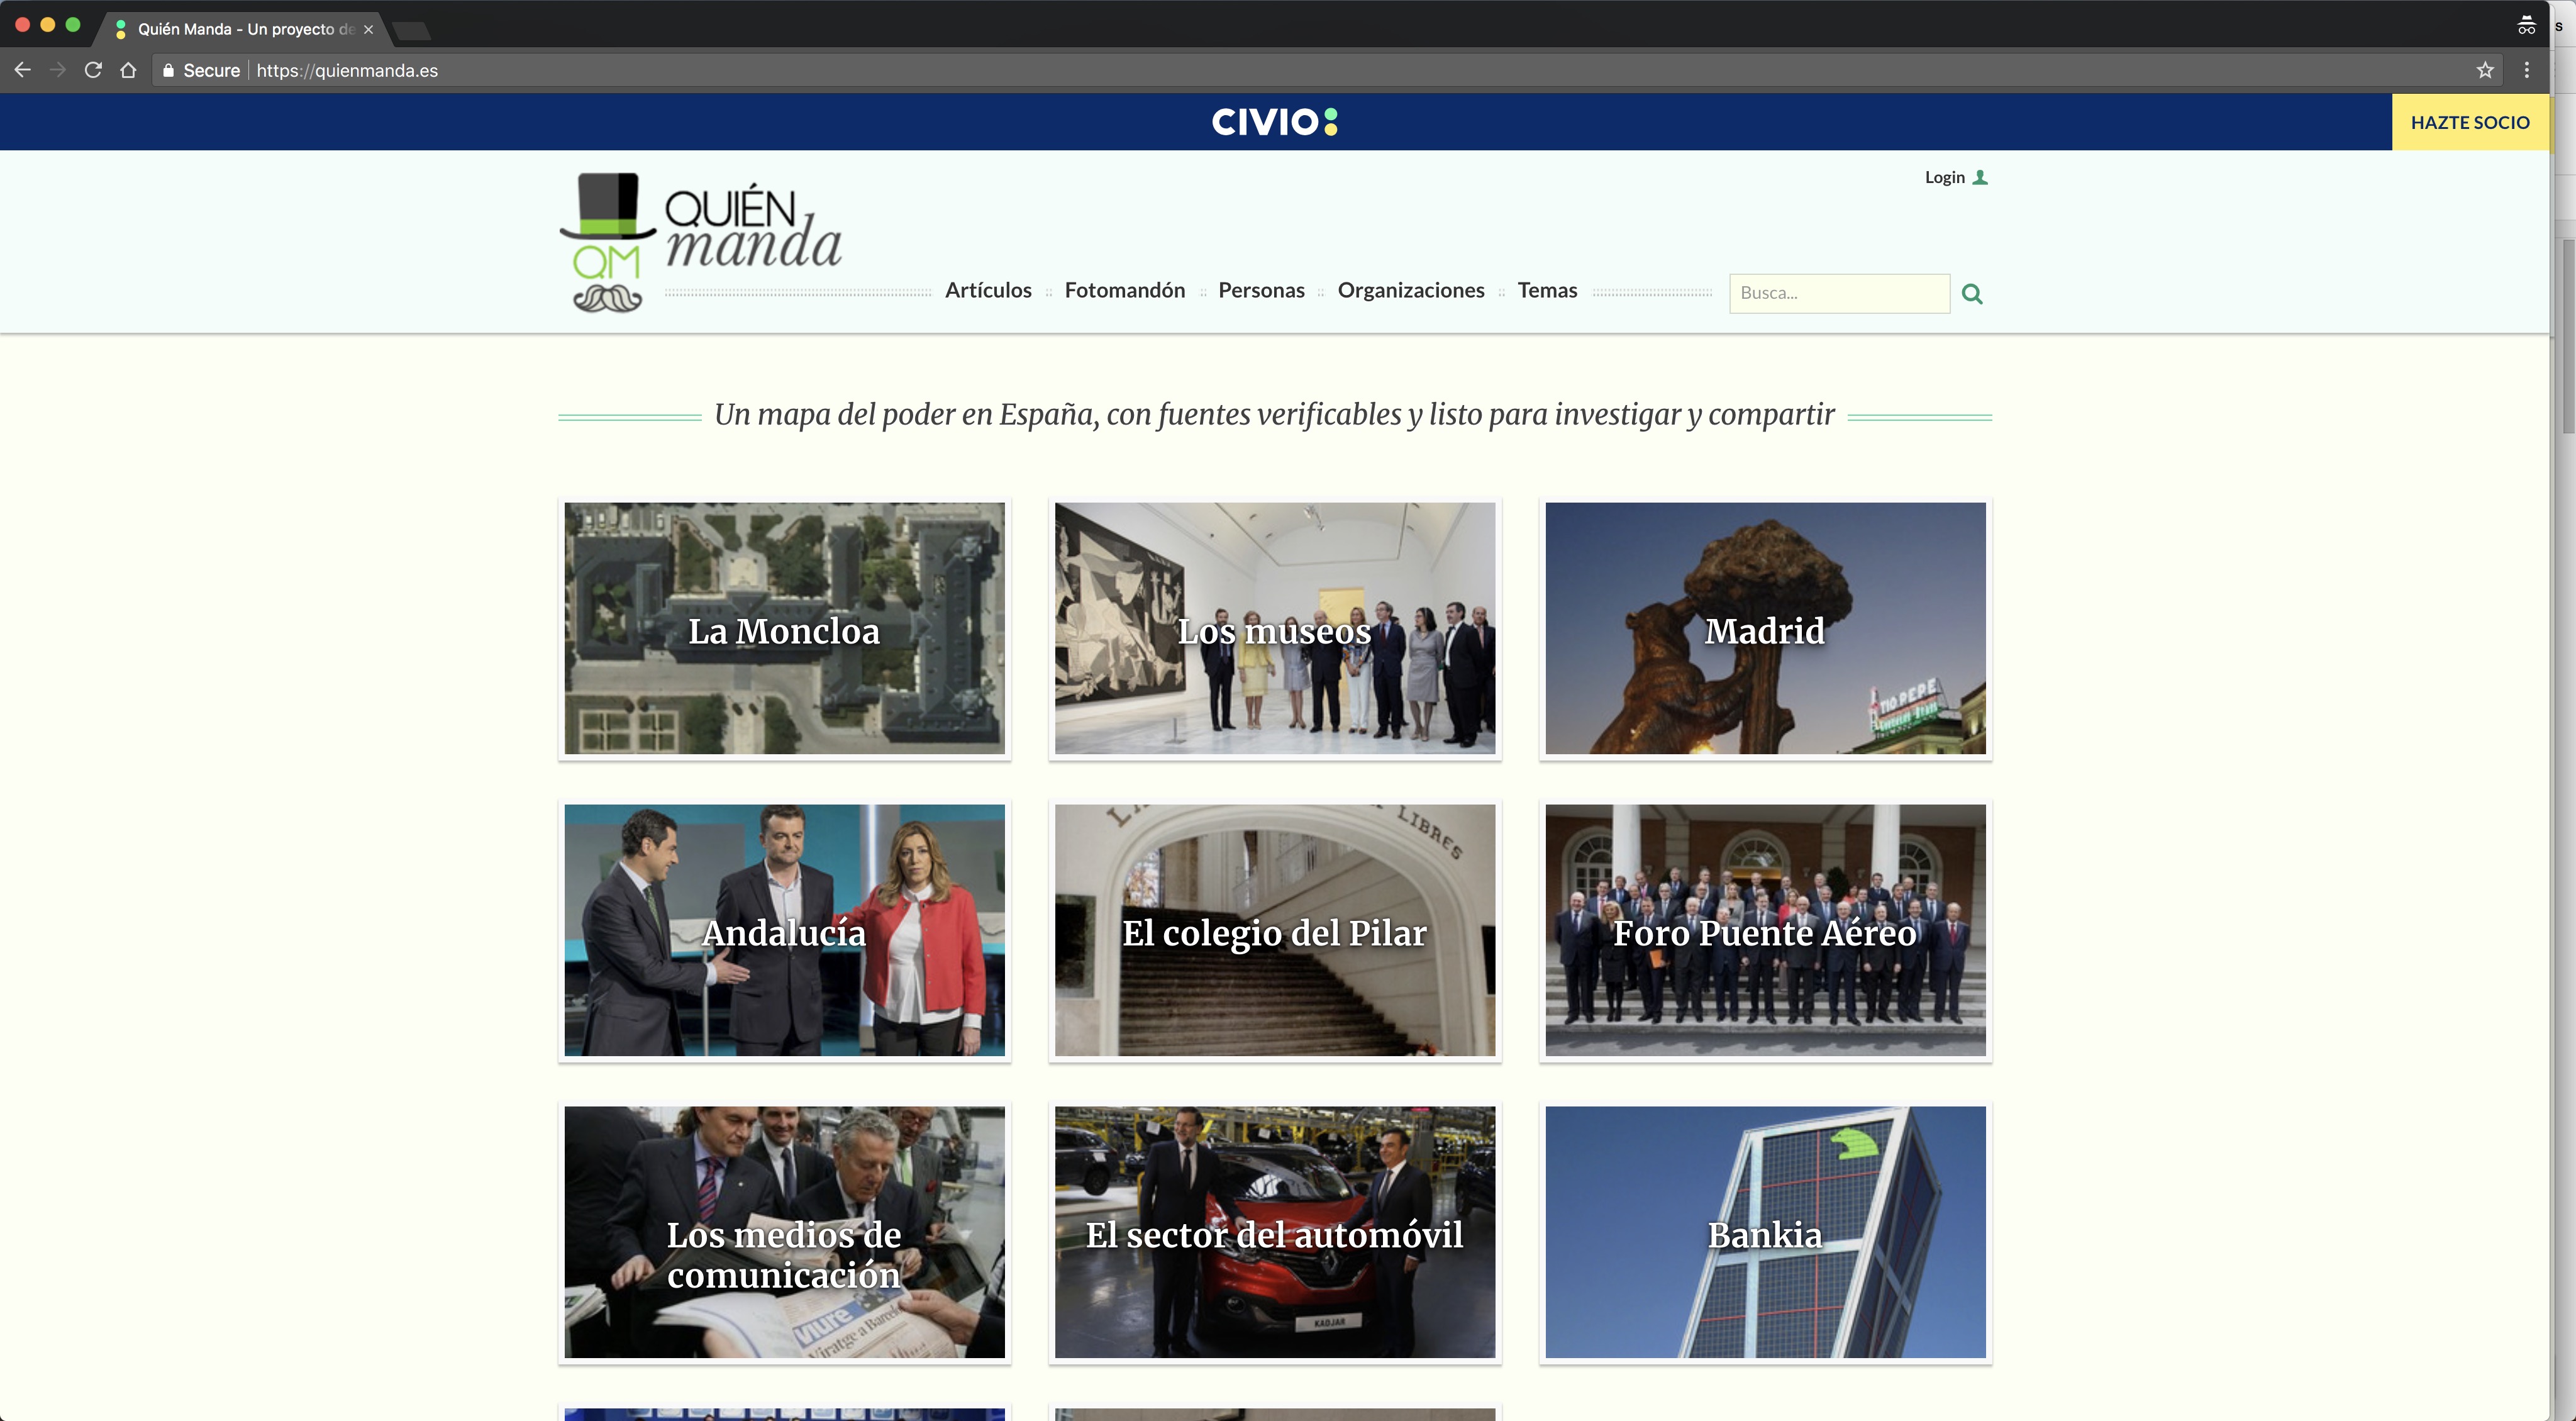This screenshot has height=1421, width=2576.
Task: Bookmark page with the star icon
Action: [2485, 70]
